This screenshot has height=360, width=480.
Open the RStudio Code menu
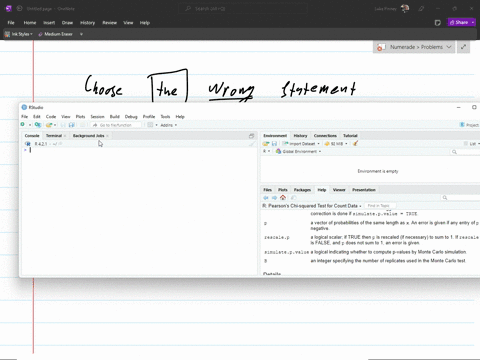click(51, 117)
